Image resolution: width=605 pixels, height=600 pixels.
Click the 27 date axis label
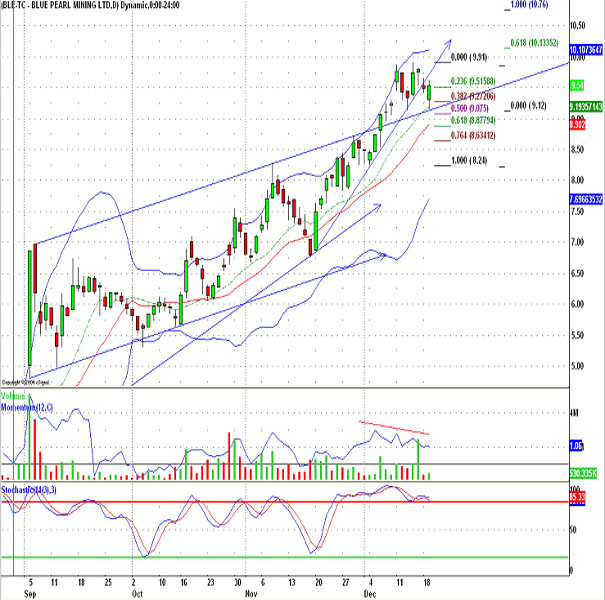point(345,582)
